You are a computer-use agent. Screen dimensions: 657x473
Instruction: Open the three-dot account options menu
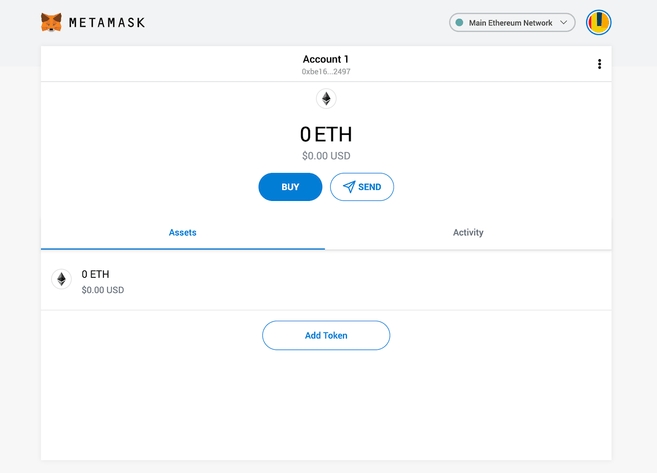tap(599, 64)
